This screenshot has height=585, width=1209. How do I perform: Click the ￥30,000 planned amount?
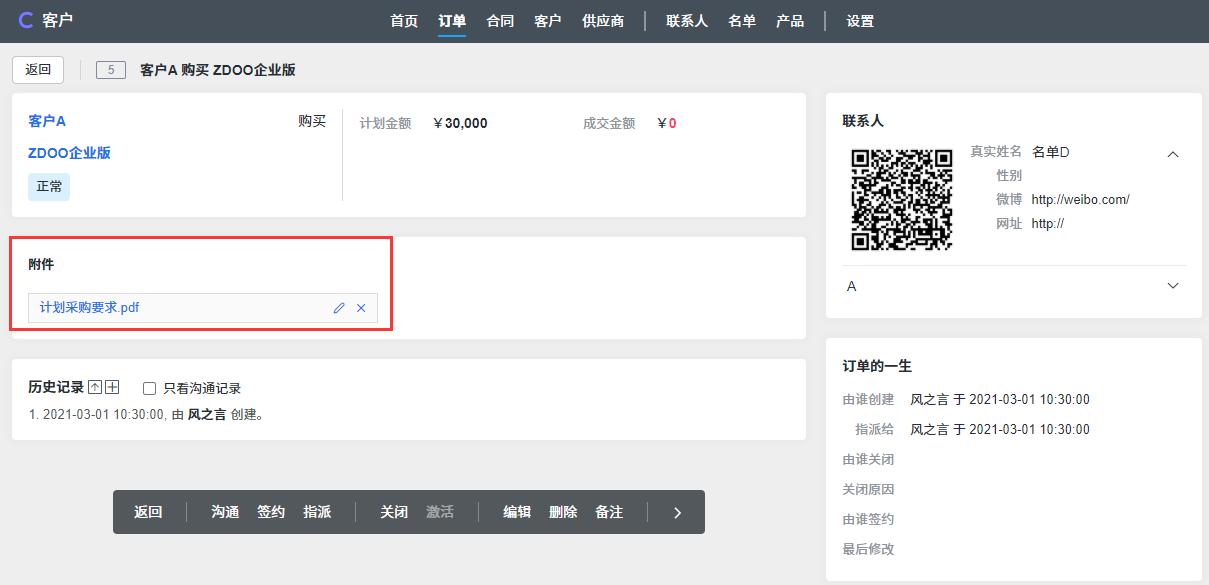pos(460,123)
